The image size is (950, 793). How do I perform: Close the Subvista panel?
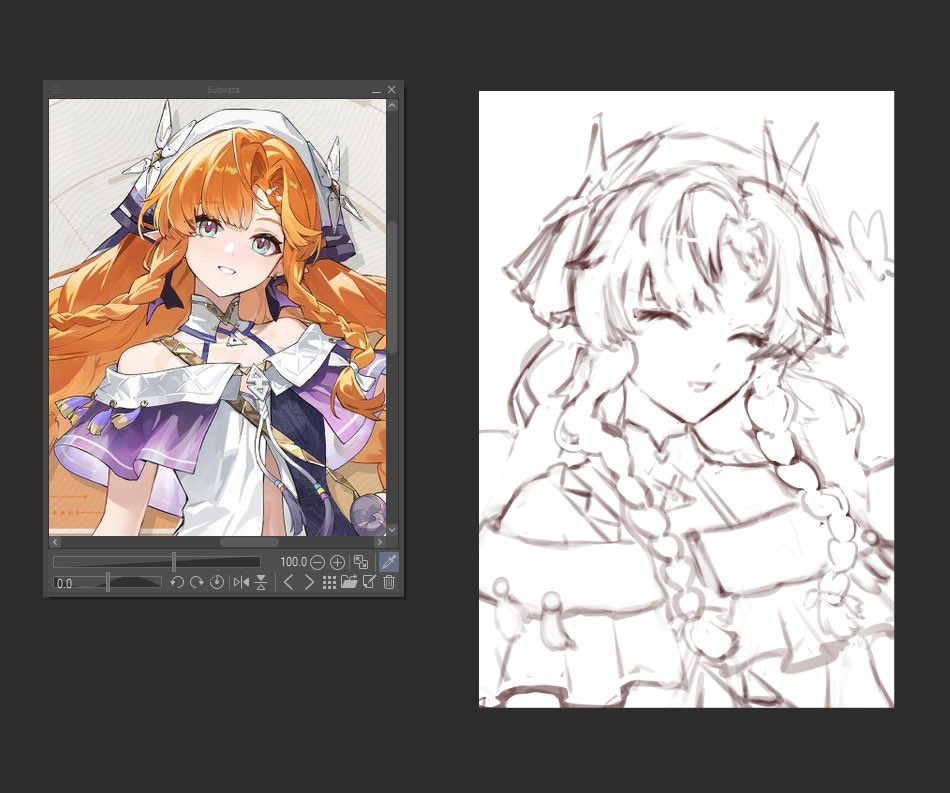coord(391,90)
